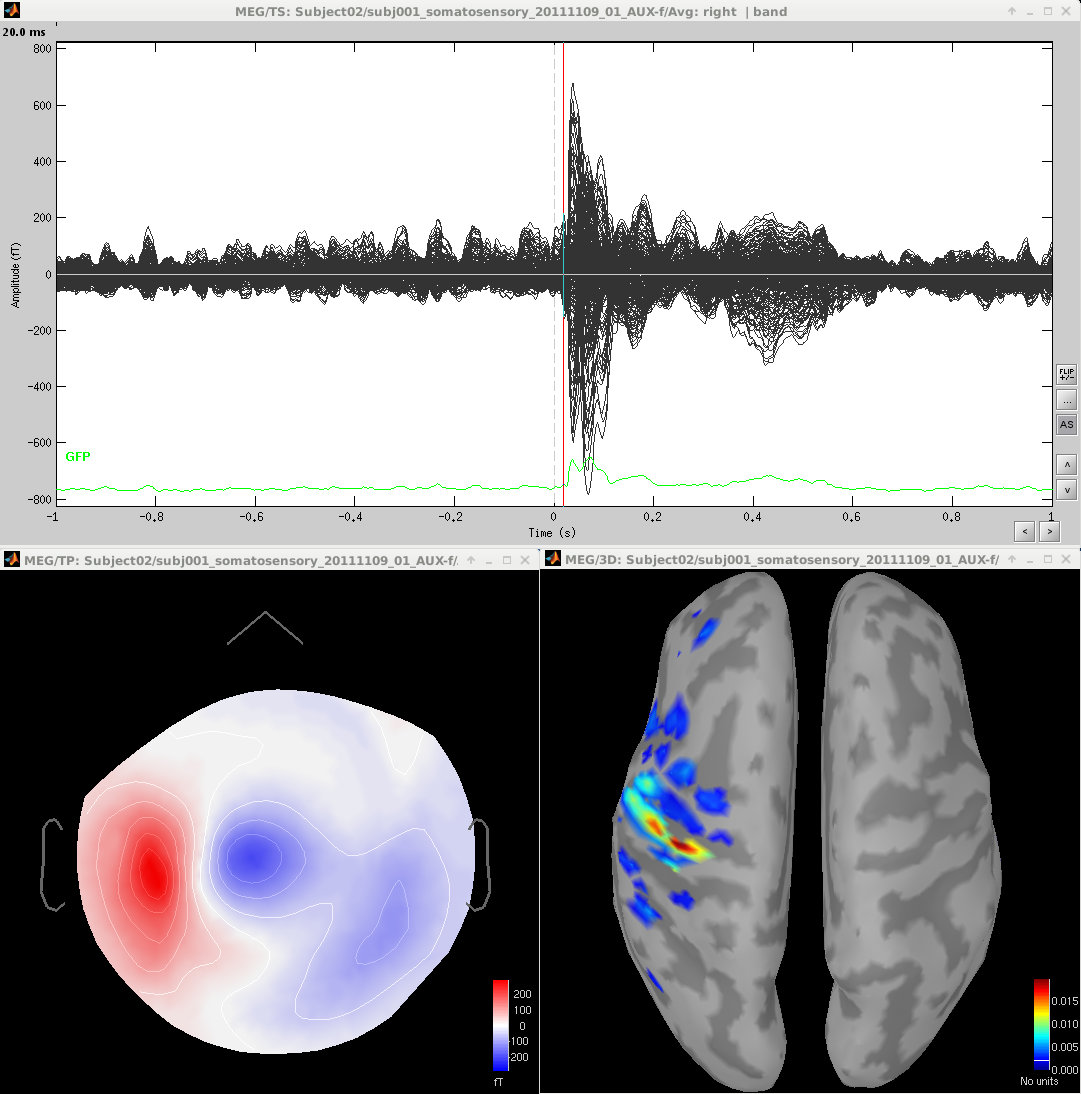
Task: Click the MATLAB icon in MEG/3D window title
Action: pyautogui.click(x=552, y=559)
